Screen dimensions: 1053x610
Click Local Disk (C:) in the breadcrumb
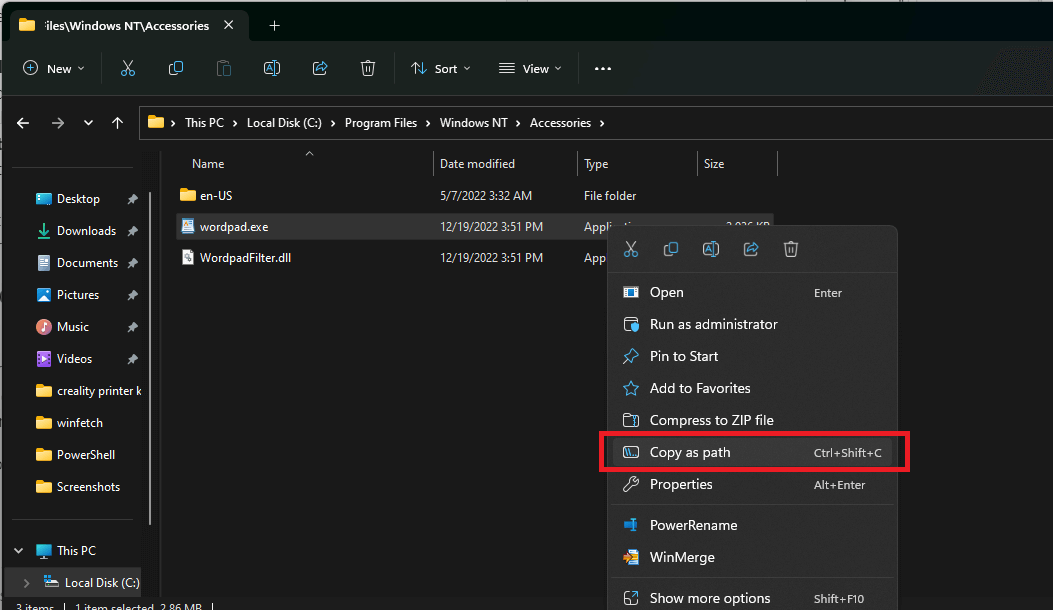(x=284, y=123)
